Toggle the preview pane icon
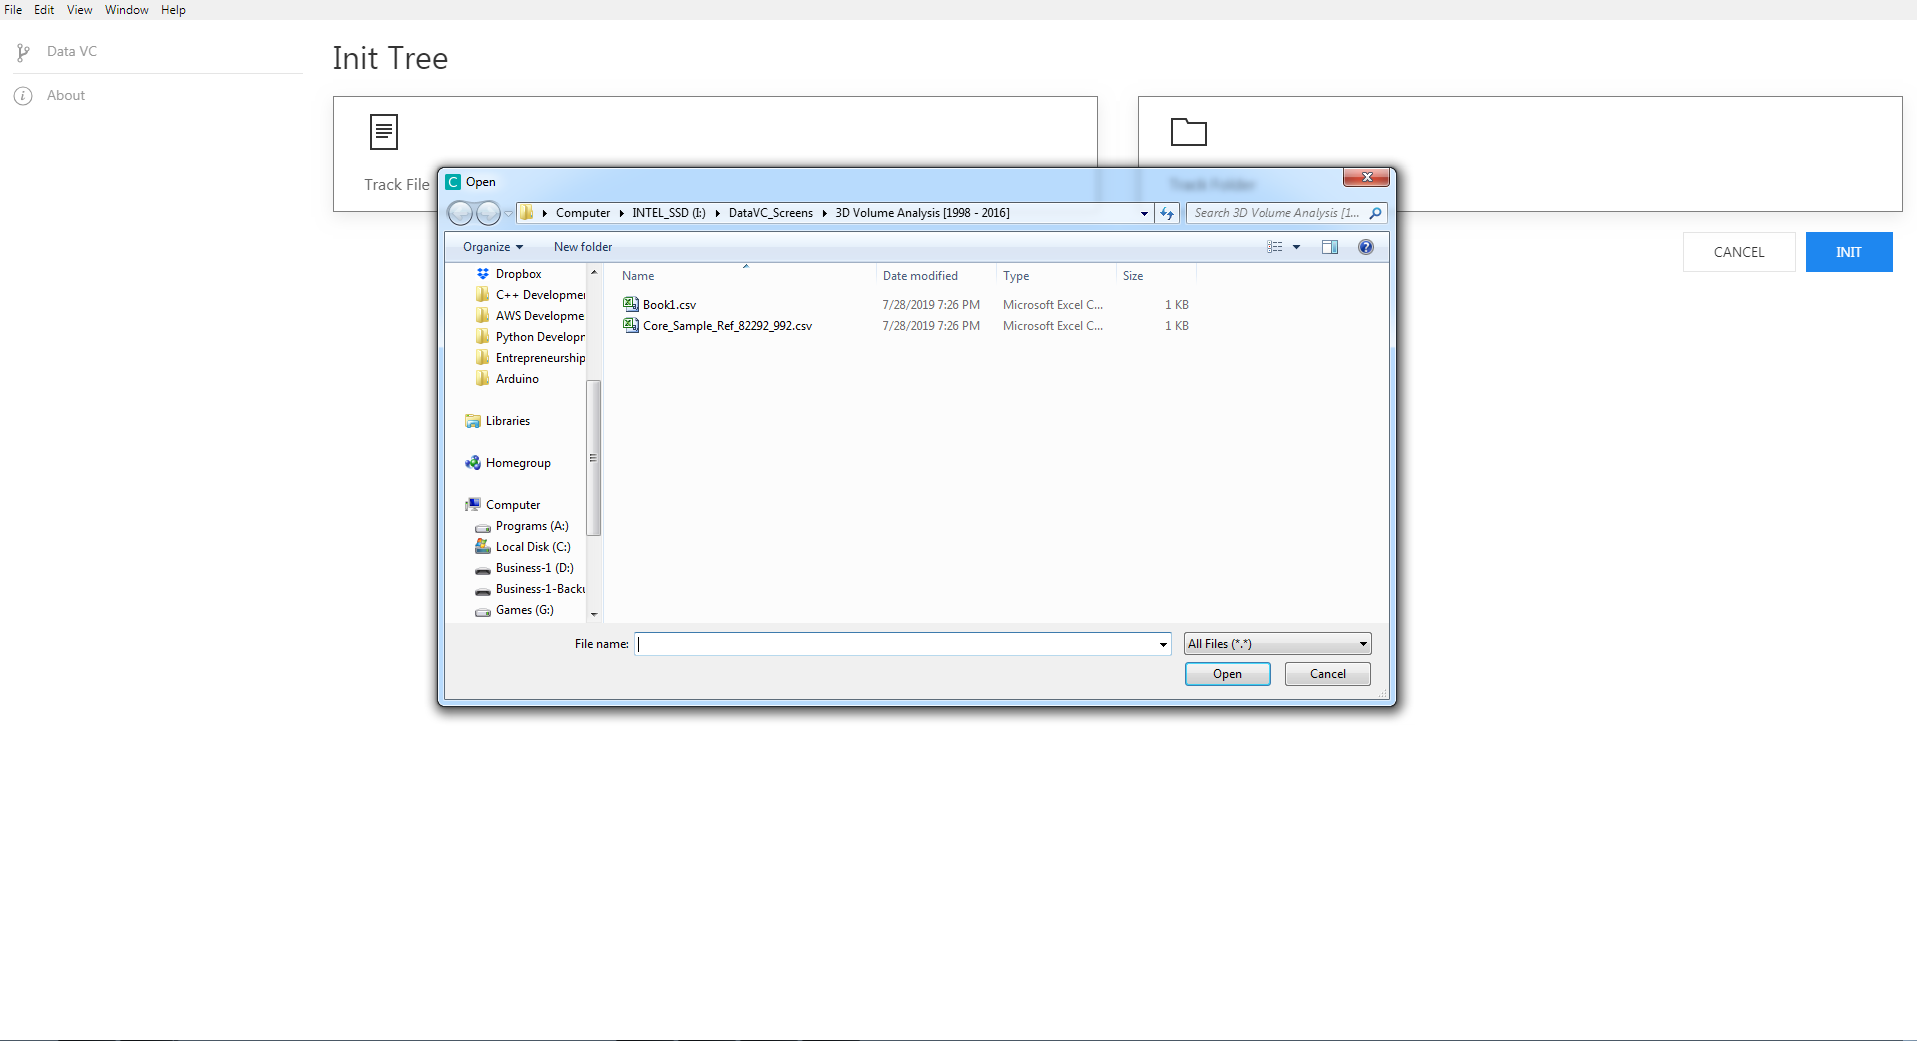The image size is (1917, 1041). pyautogui.click(x=1330, y=247)
